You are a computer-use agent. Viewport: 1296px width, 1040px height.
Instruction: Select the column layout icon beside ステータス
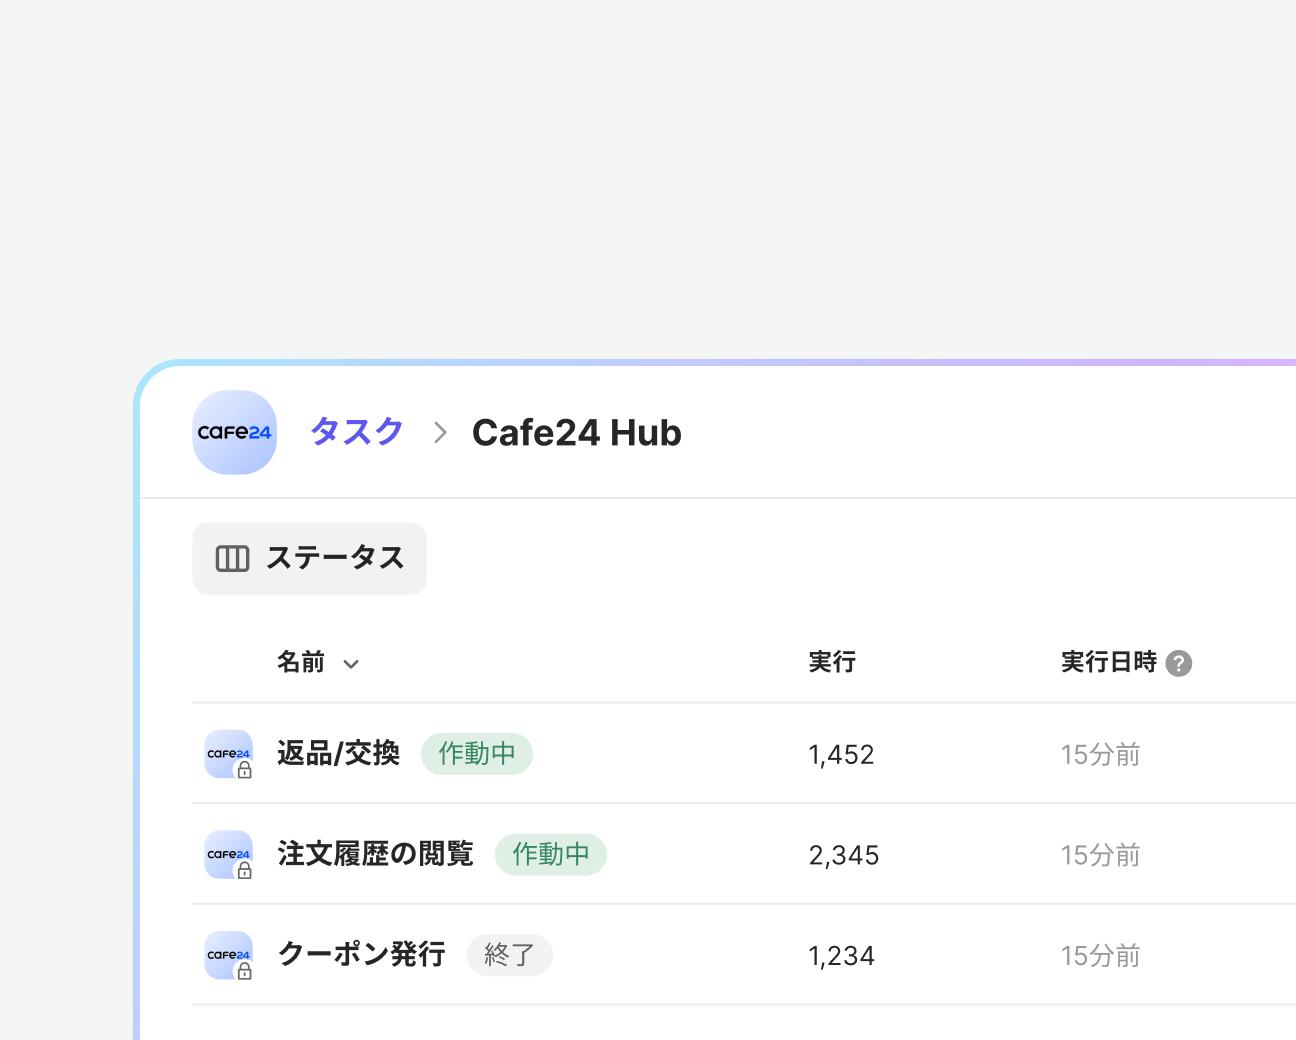[233, 558]
